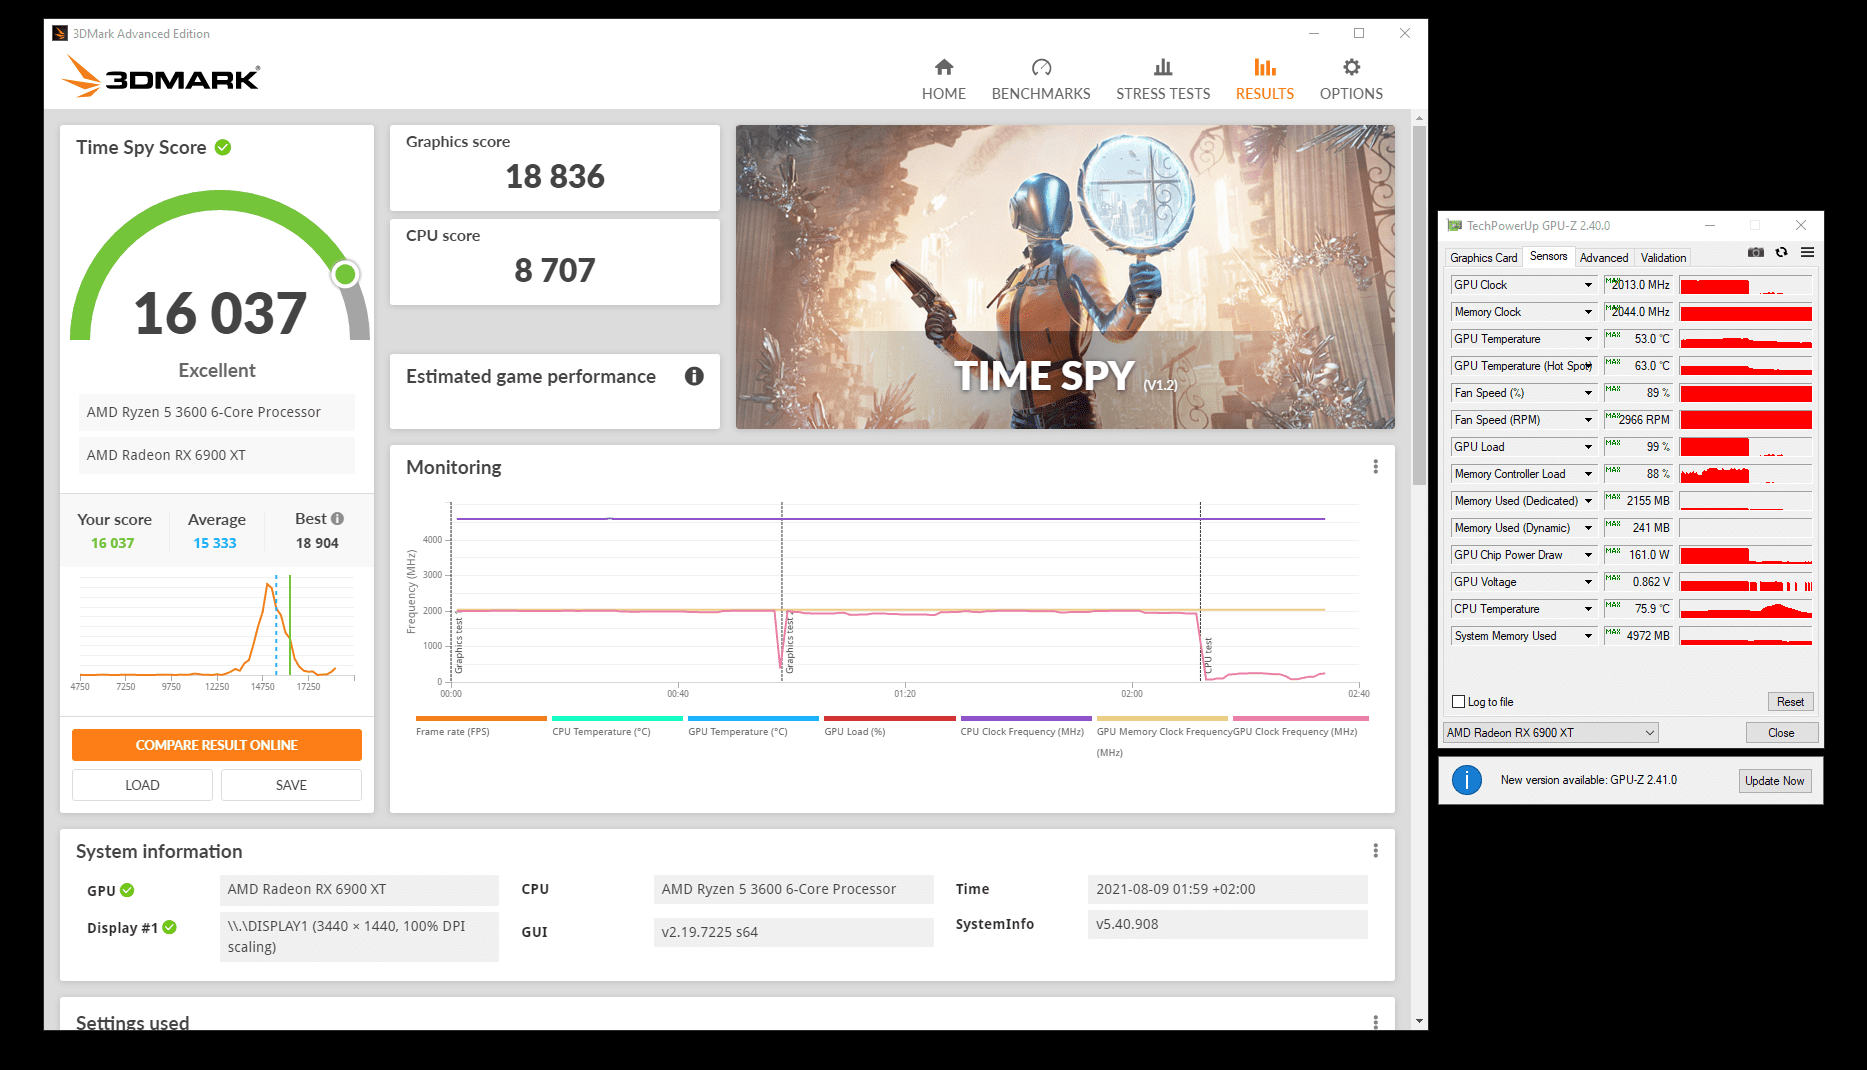Toggle the GPU Temperature legend series
This screenshot has height=1070, width=1867.
click(x=753, y=725)
